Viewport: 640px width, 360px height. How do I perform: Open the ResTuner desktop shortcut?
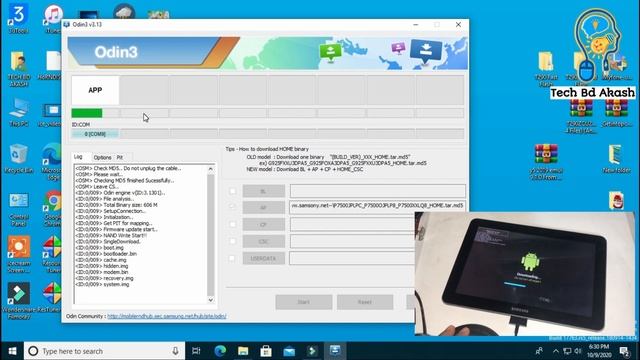tap(51, 297)
